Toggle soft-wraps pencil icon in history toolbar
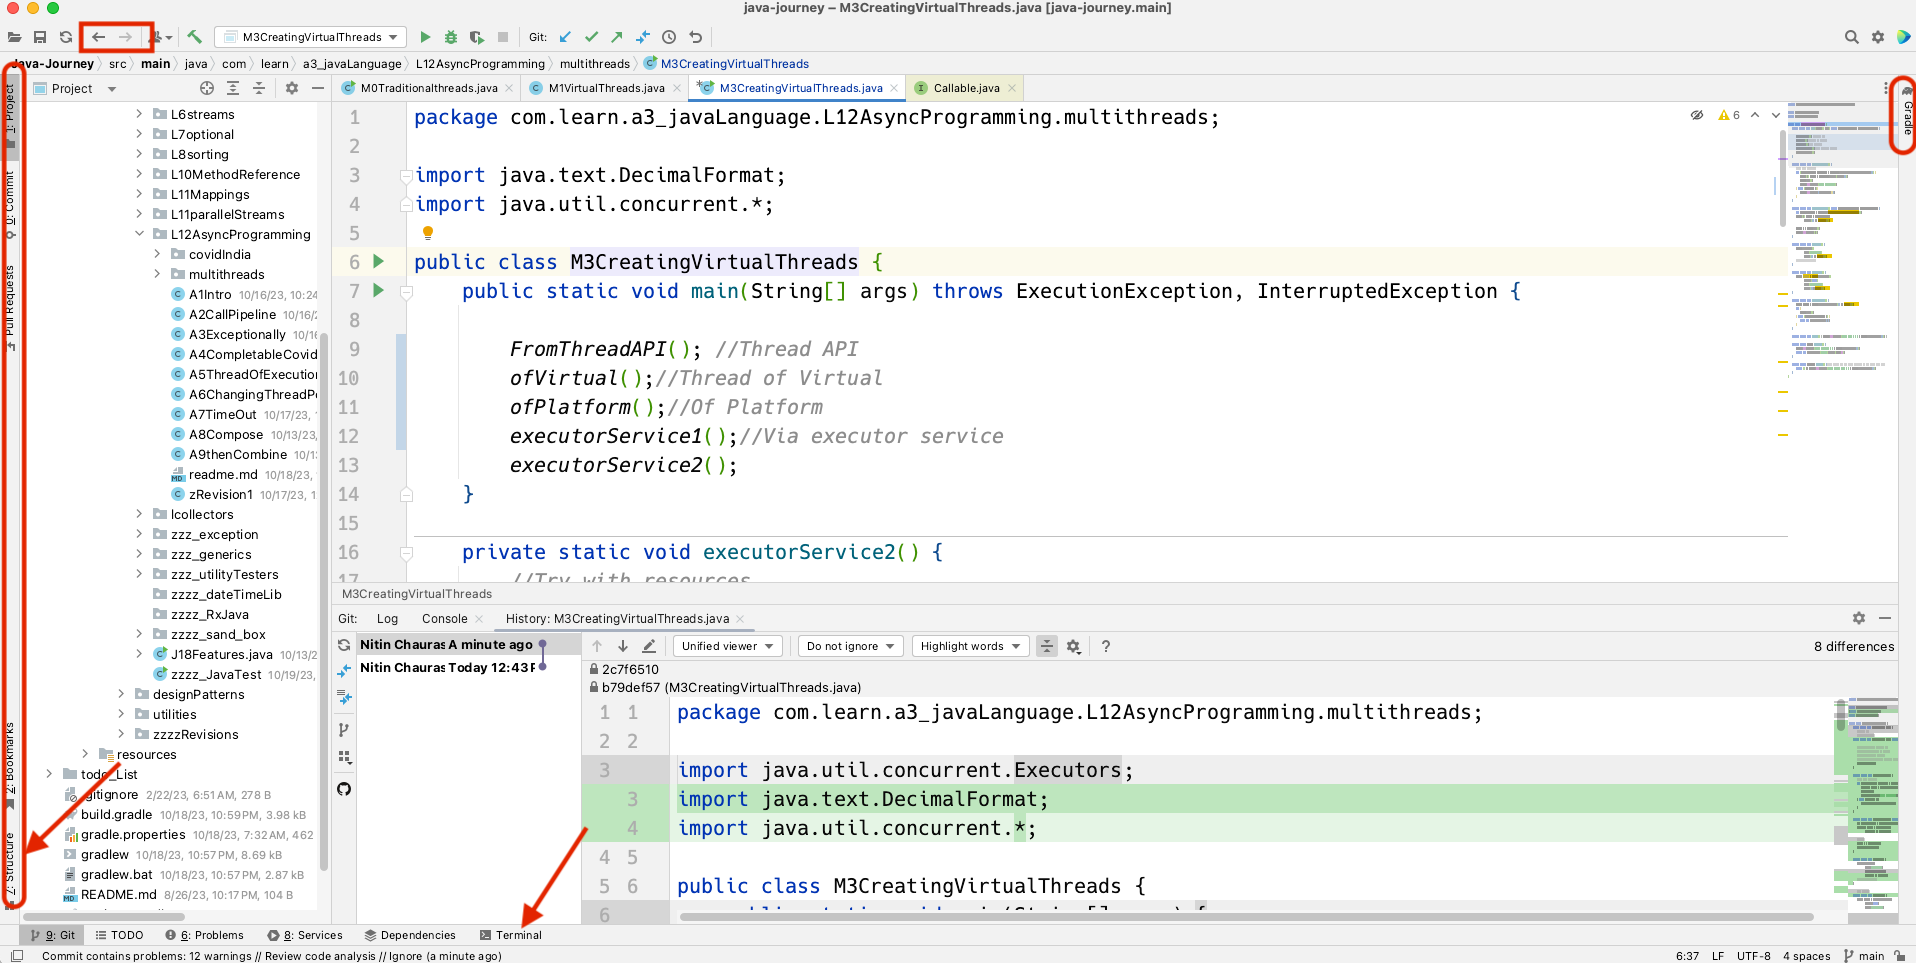 click(x=648, y=646)
